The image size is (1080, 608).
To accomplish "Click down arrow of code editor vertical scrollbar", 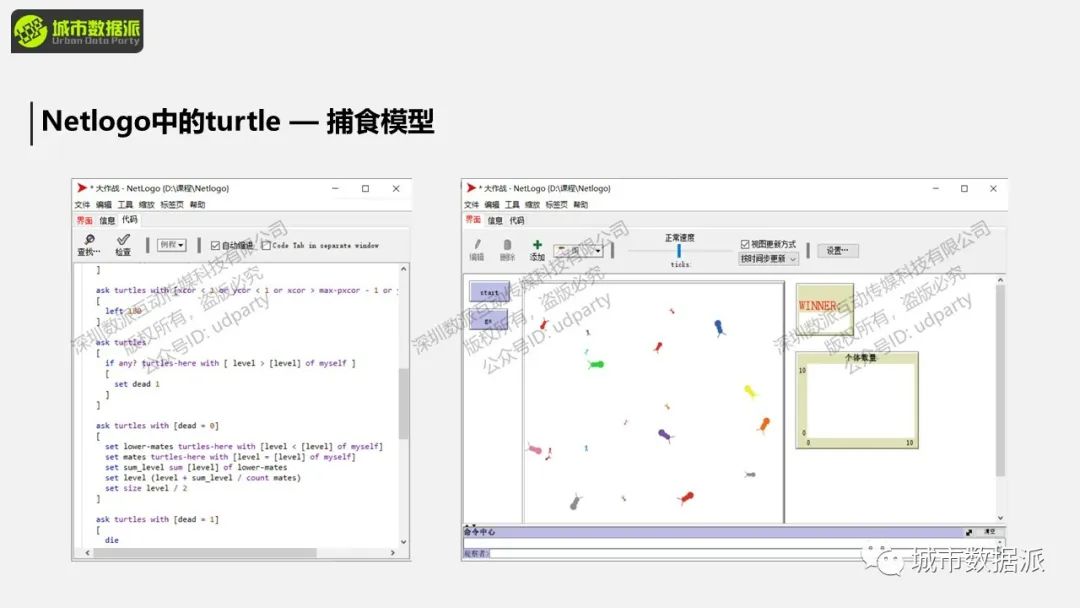I will (x=404, y=542).
